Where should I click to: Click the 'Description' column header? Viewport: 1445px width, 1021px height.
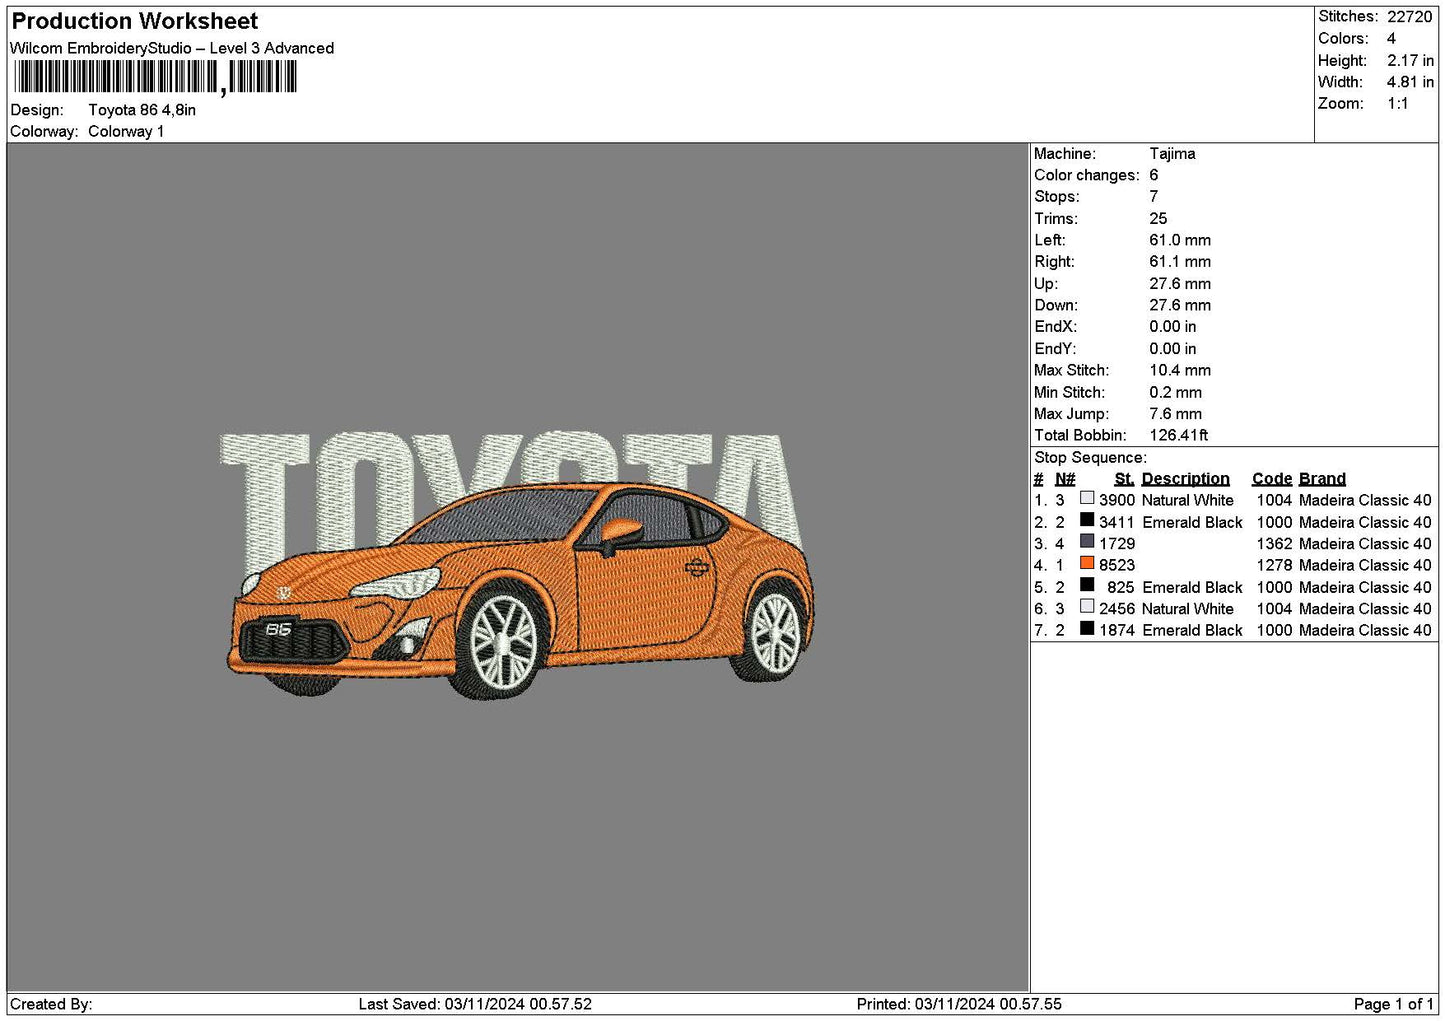pos(1186,479)
